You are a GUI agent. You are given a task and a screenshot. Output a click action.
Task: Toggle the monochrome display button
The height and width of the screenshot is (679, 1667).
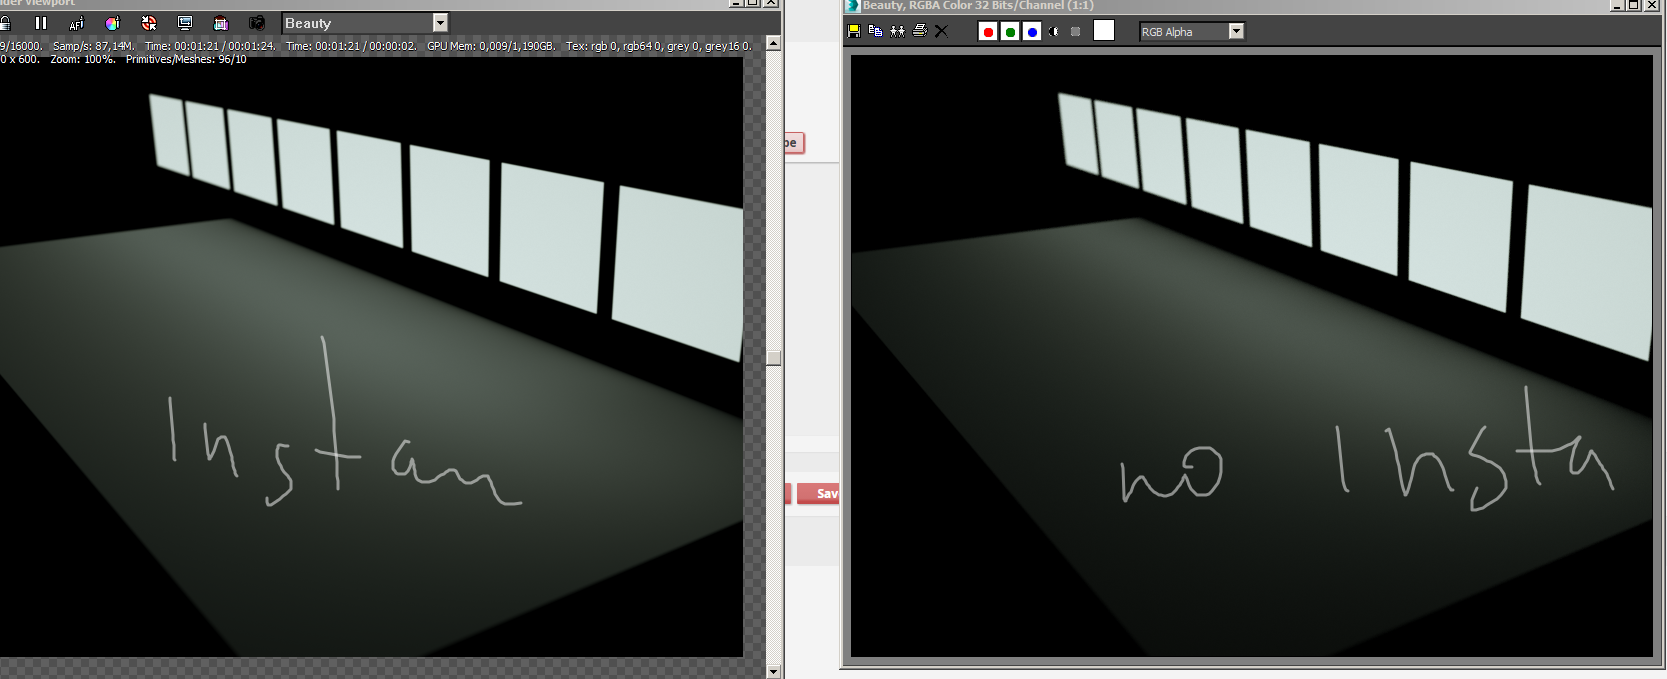point(1076,32)
